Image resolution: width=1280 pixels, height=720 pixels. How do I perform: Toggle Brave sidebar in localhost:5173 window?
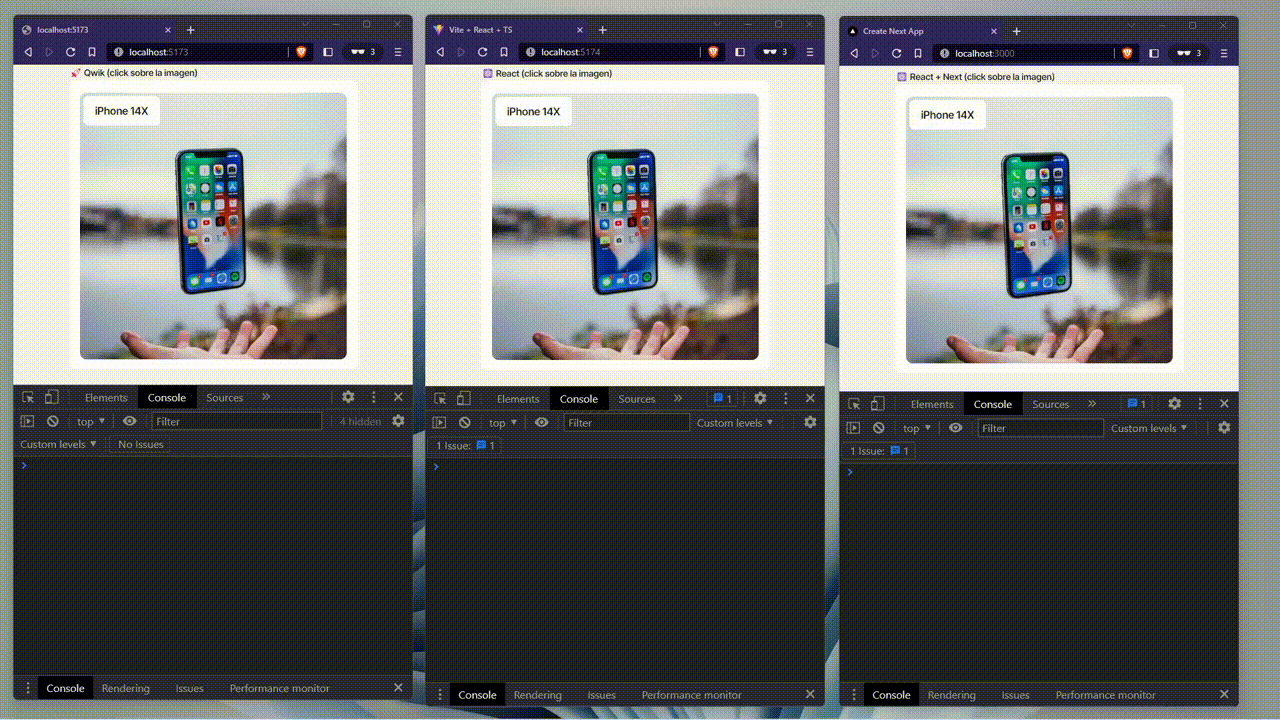327,52
